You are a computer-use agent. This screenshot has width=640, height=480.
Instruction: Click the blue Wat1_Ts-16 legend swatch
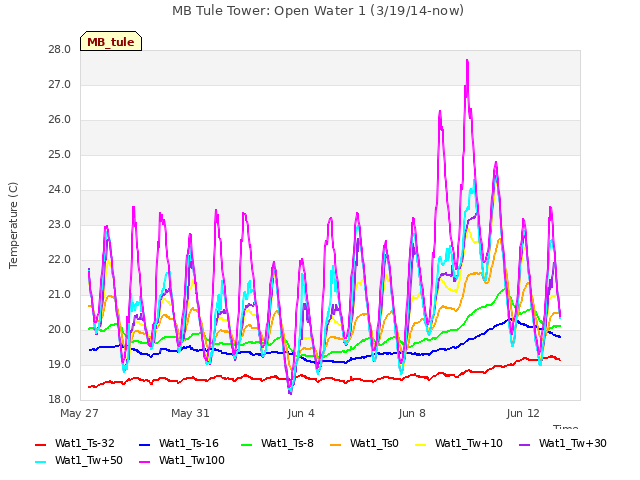click(145, 444)
